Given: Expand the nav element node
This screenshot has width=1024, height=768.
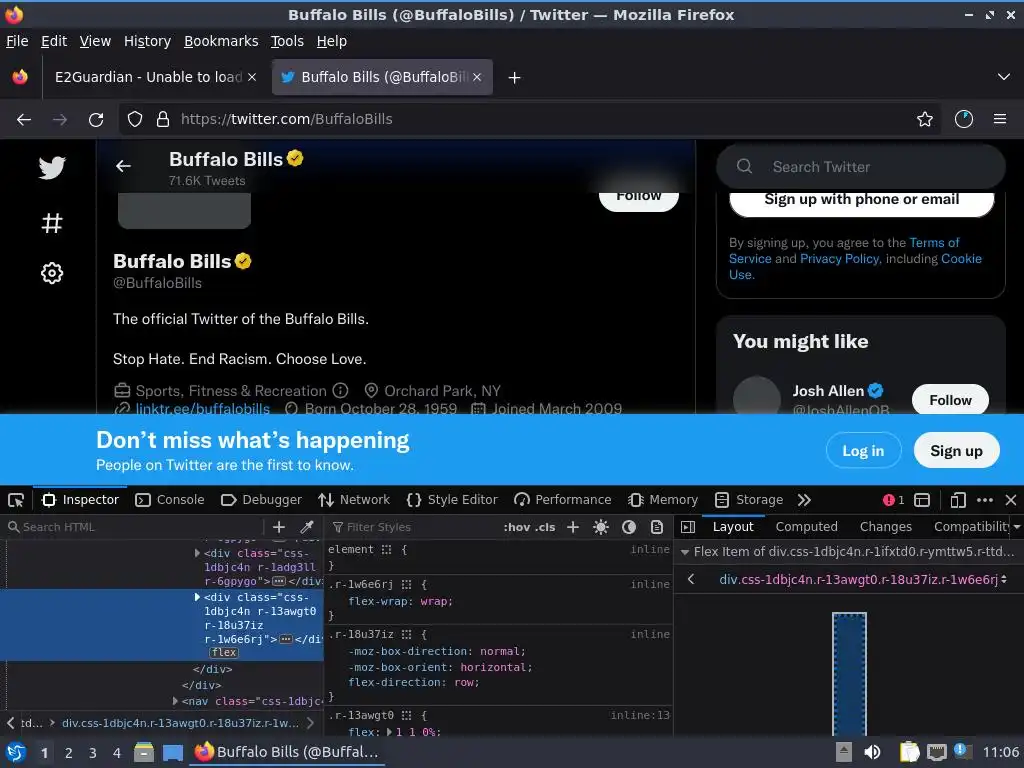Looking at the screenshot, I should [175, 701].
